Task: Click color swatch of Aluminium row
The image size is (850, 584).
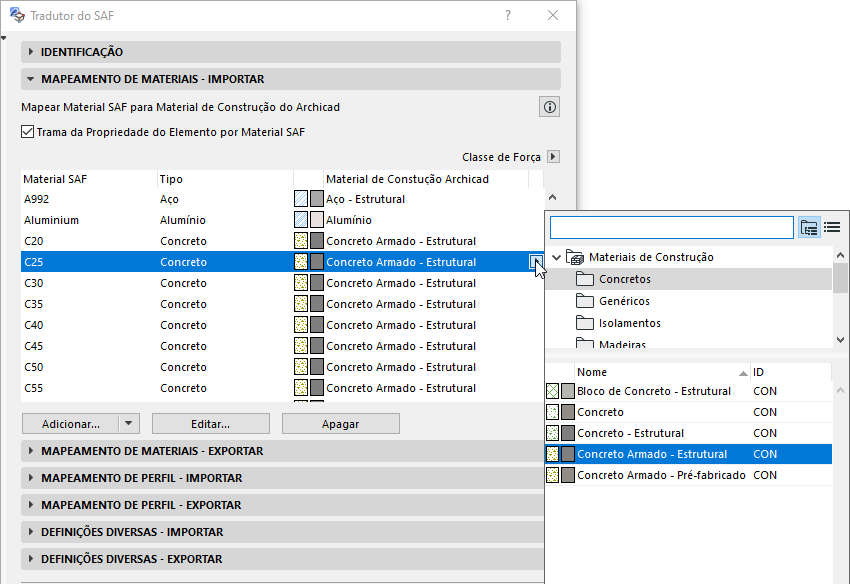Action: (x=317, y=220)
